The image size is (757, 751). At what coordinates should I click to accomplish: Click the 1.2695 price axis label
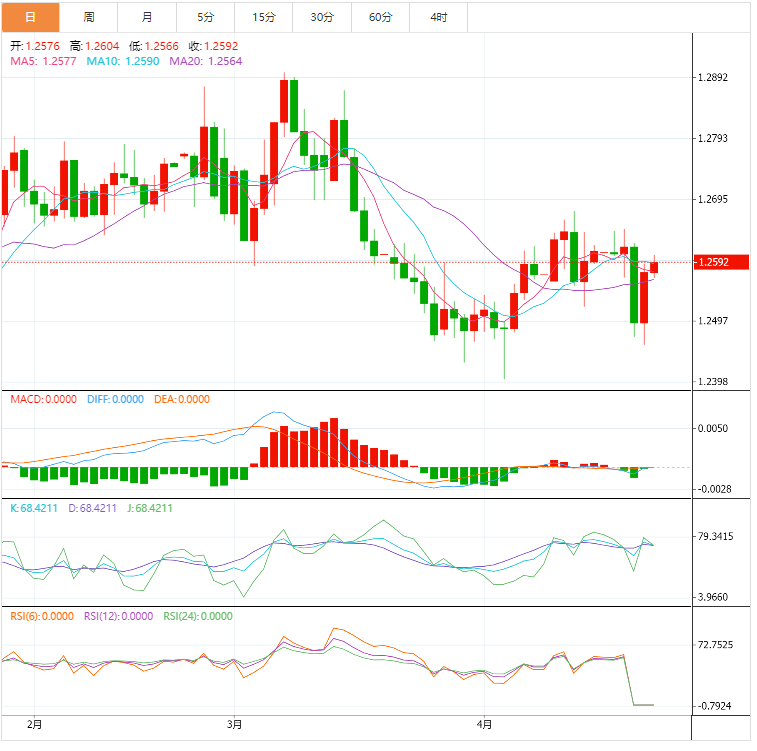point(713,199)
